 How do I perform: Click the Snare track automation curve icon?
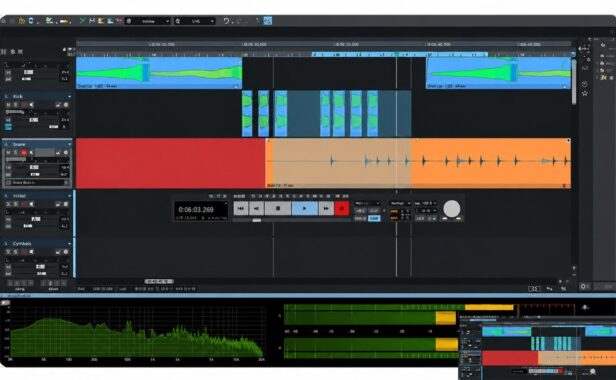pyautogui.click(x=58, y=152)
